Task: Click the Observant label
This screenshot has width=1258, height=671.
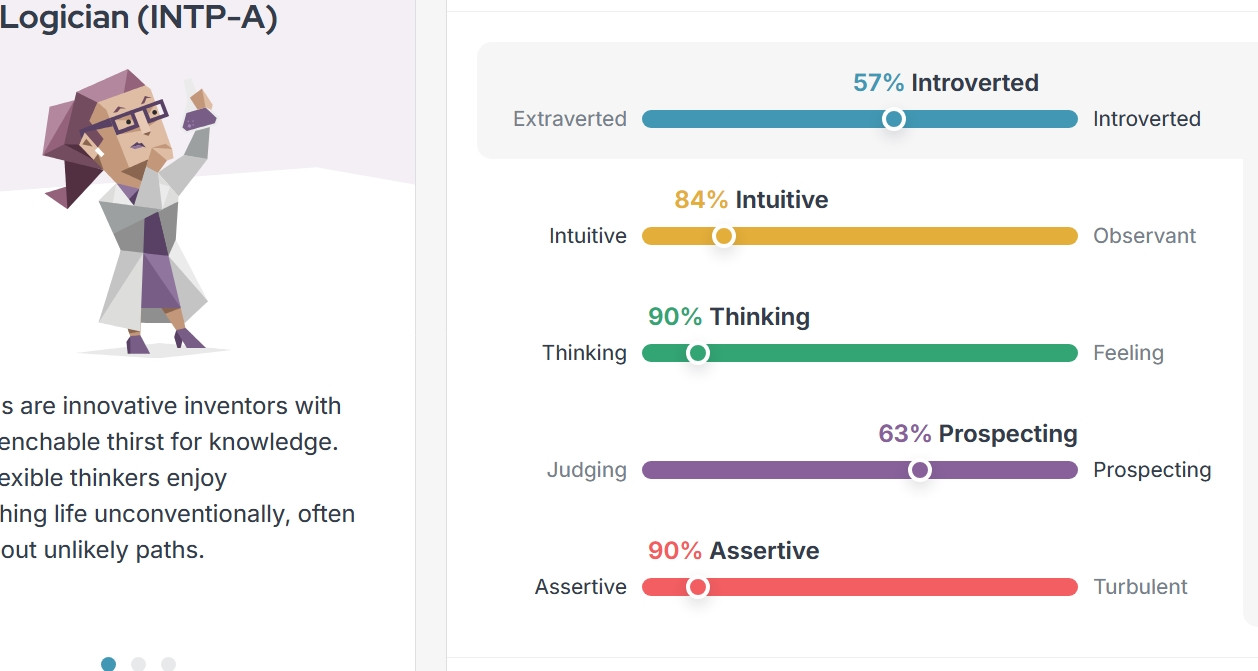Action: pos(1144,236)
